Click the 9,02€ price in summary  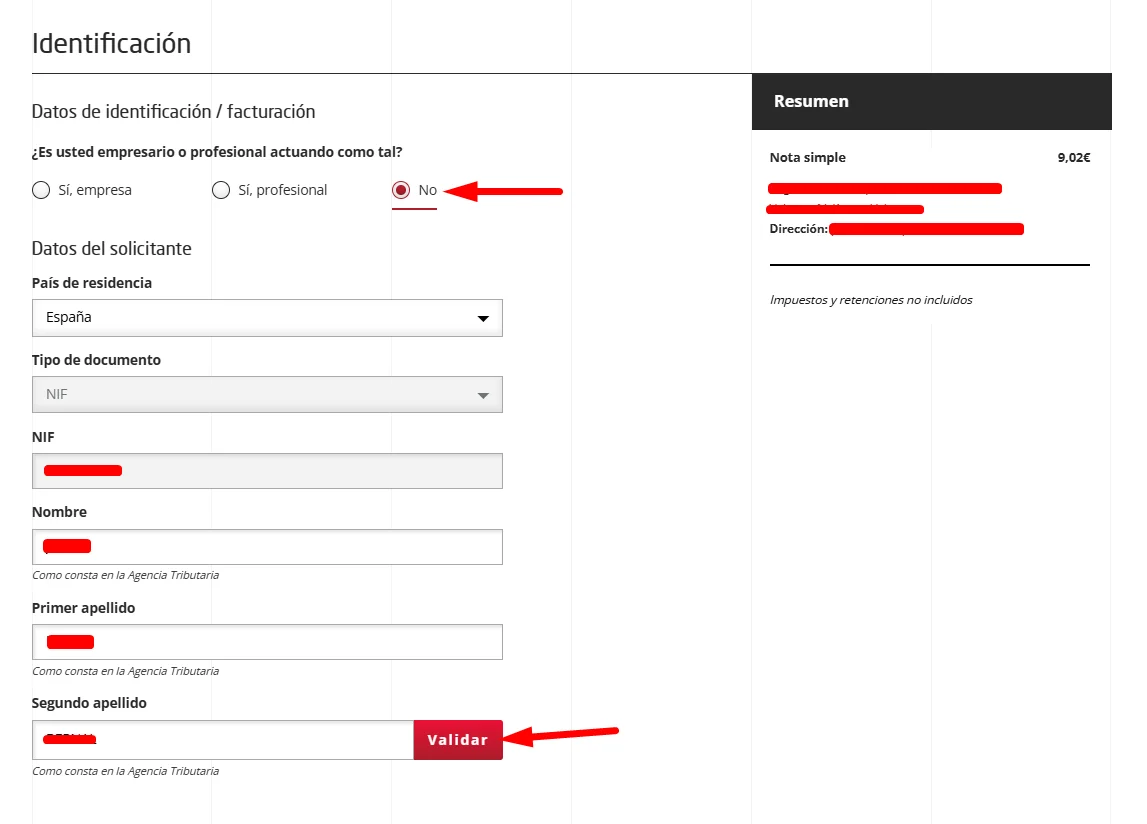point(1073,158)
